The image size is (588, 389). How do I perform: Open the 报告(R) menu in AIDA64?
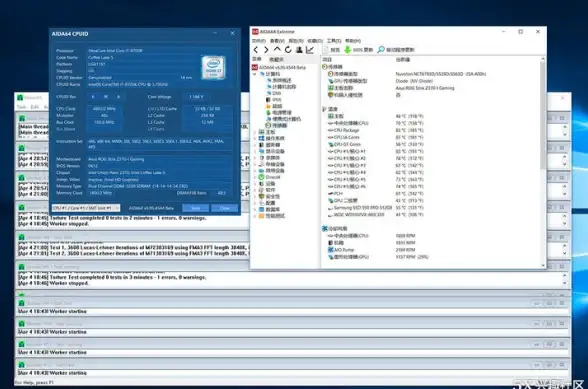point(296,41)
